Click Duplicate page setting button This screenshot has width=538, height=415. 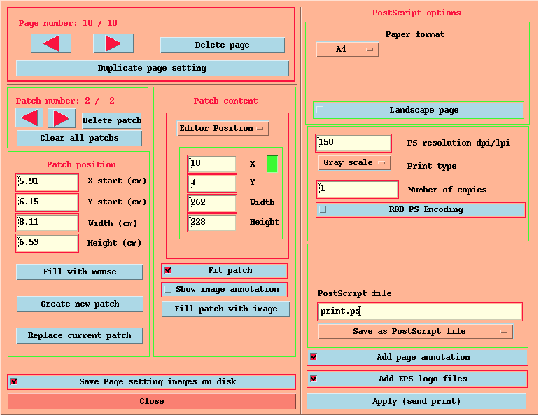[152, 68]
